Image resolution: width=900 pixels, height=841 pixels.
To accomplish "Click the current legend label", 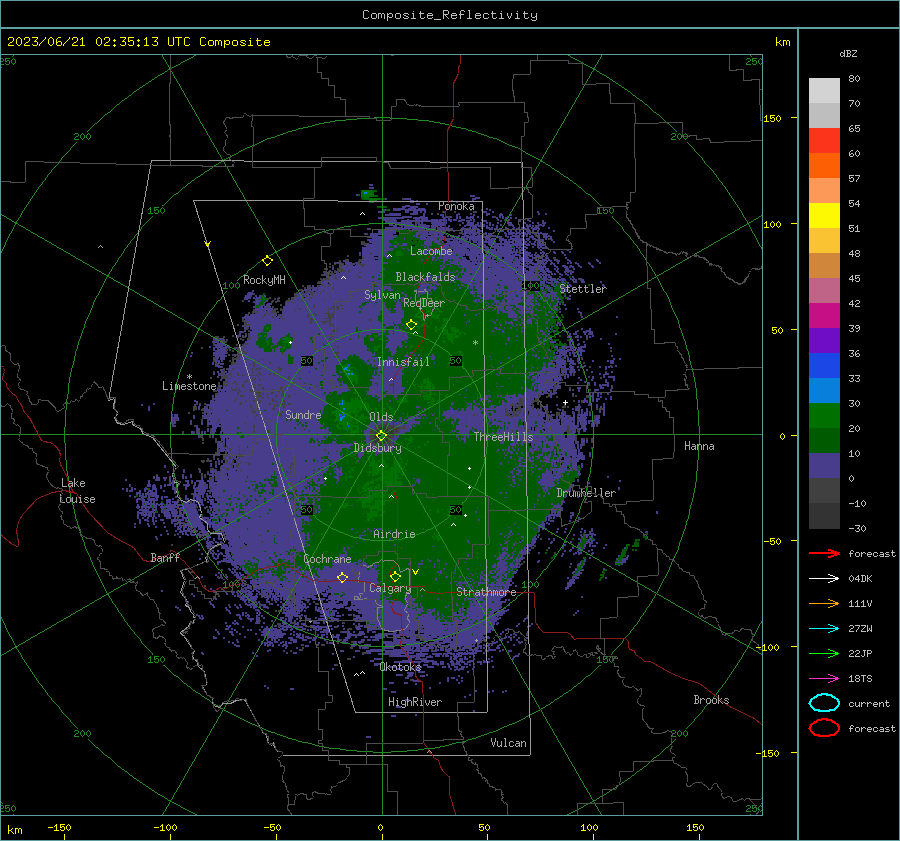I will point(869,703).
